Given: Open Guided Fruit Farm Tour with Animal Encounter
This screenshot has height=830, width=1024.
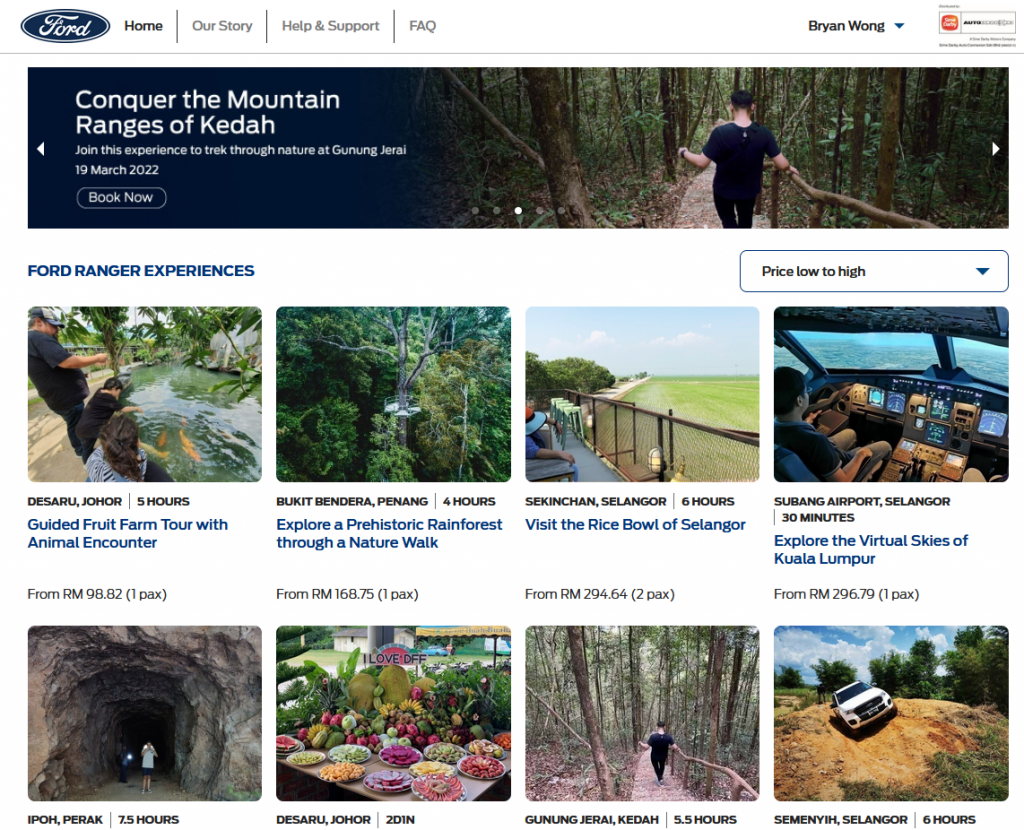Looking at the screenshot, I should tap(127, 533).
